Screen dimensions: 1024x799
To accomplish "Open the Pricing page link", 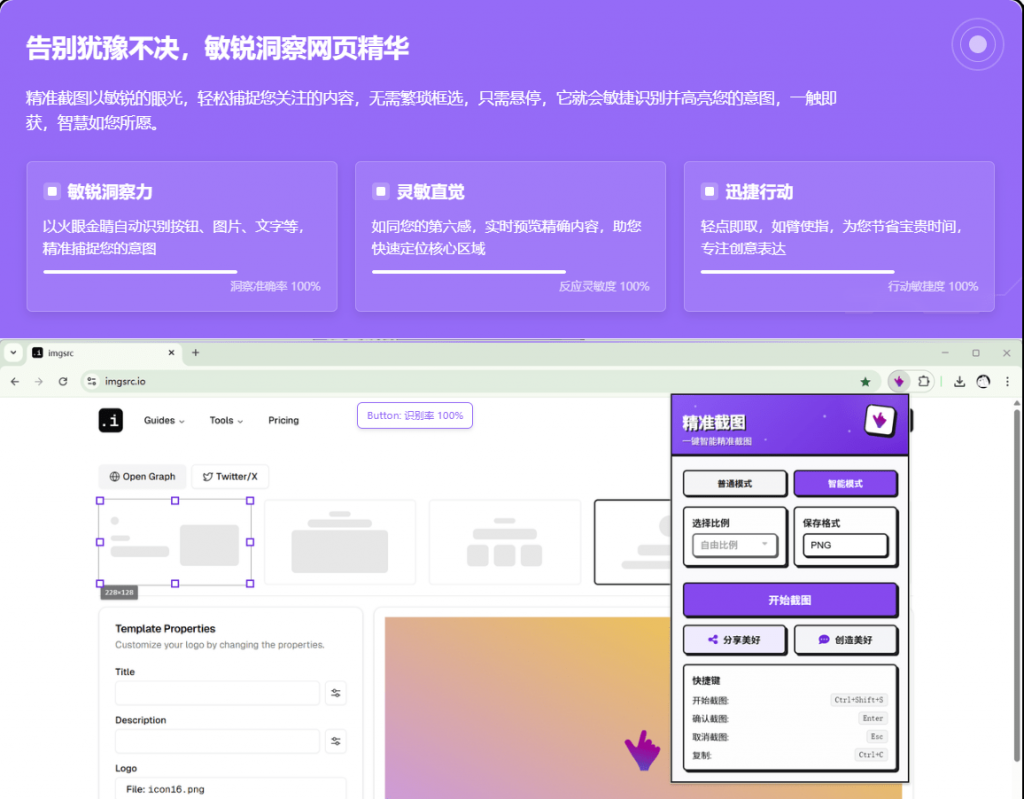I will point(283,421).
